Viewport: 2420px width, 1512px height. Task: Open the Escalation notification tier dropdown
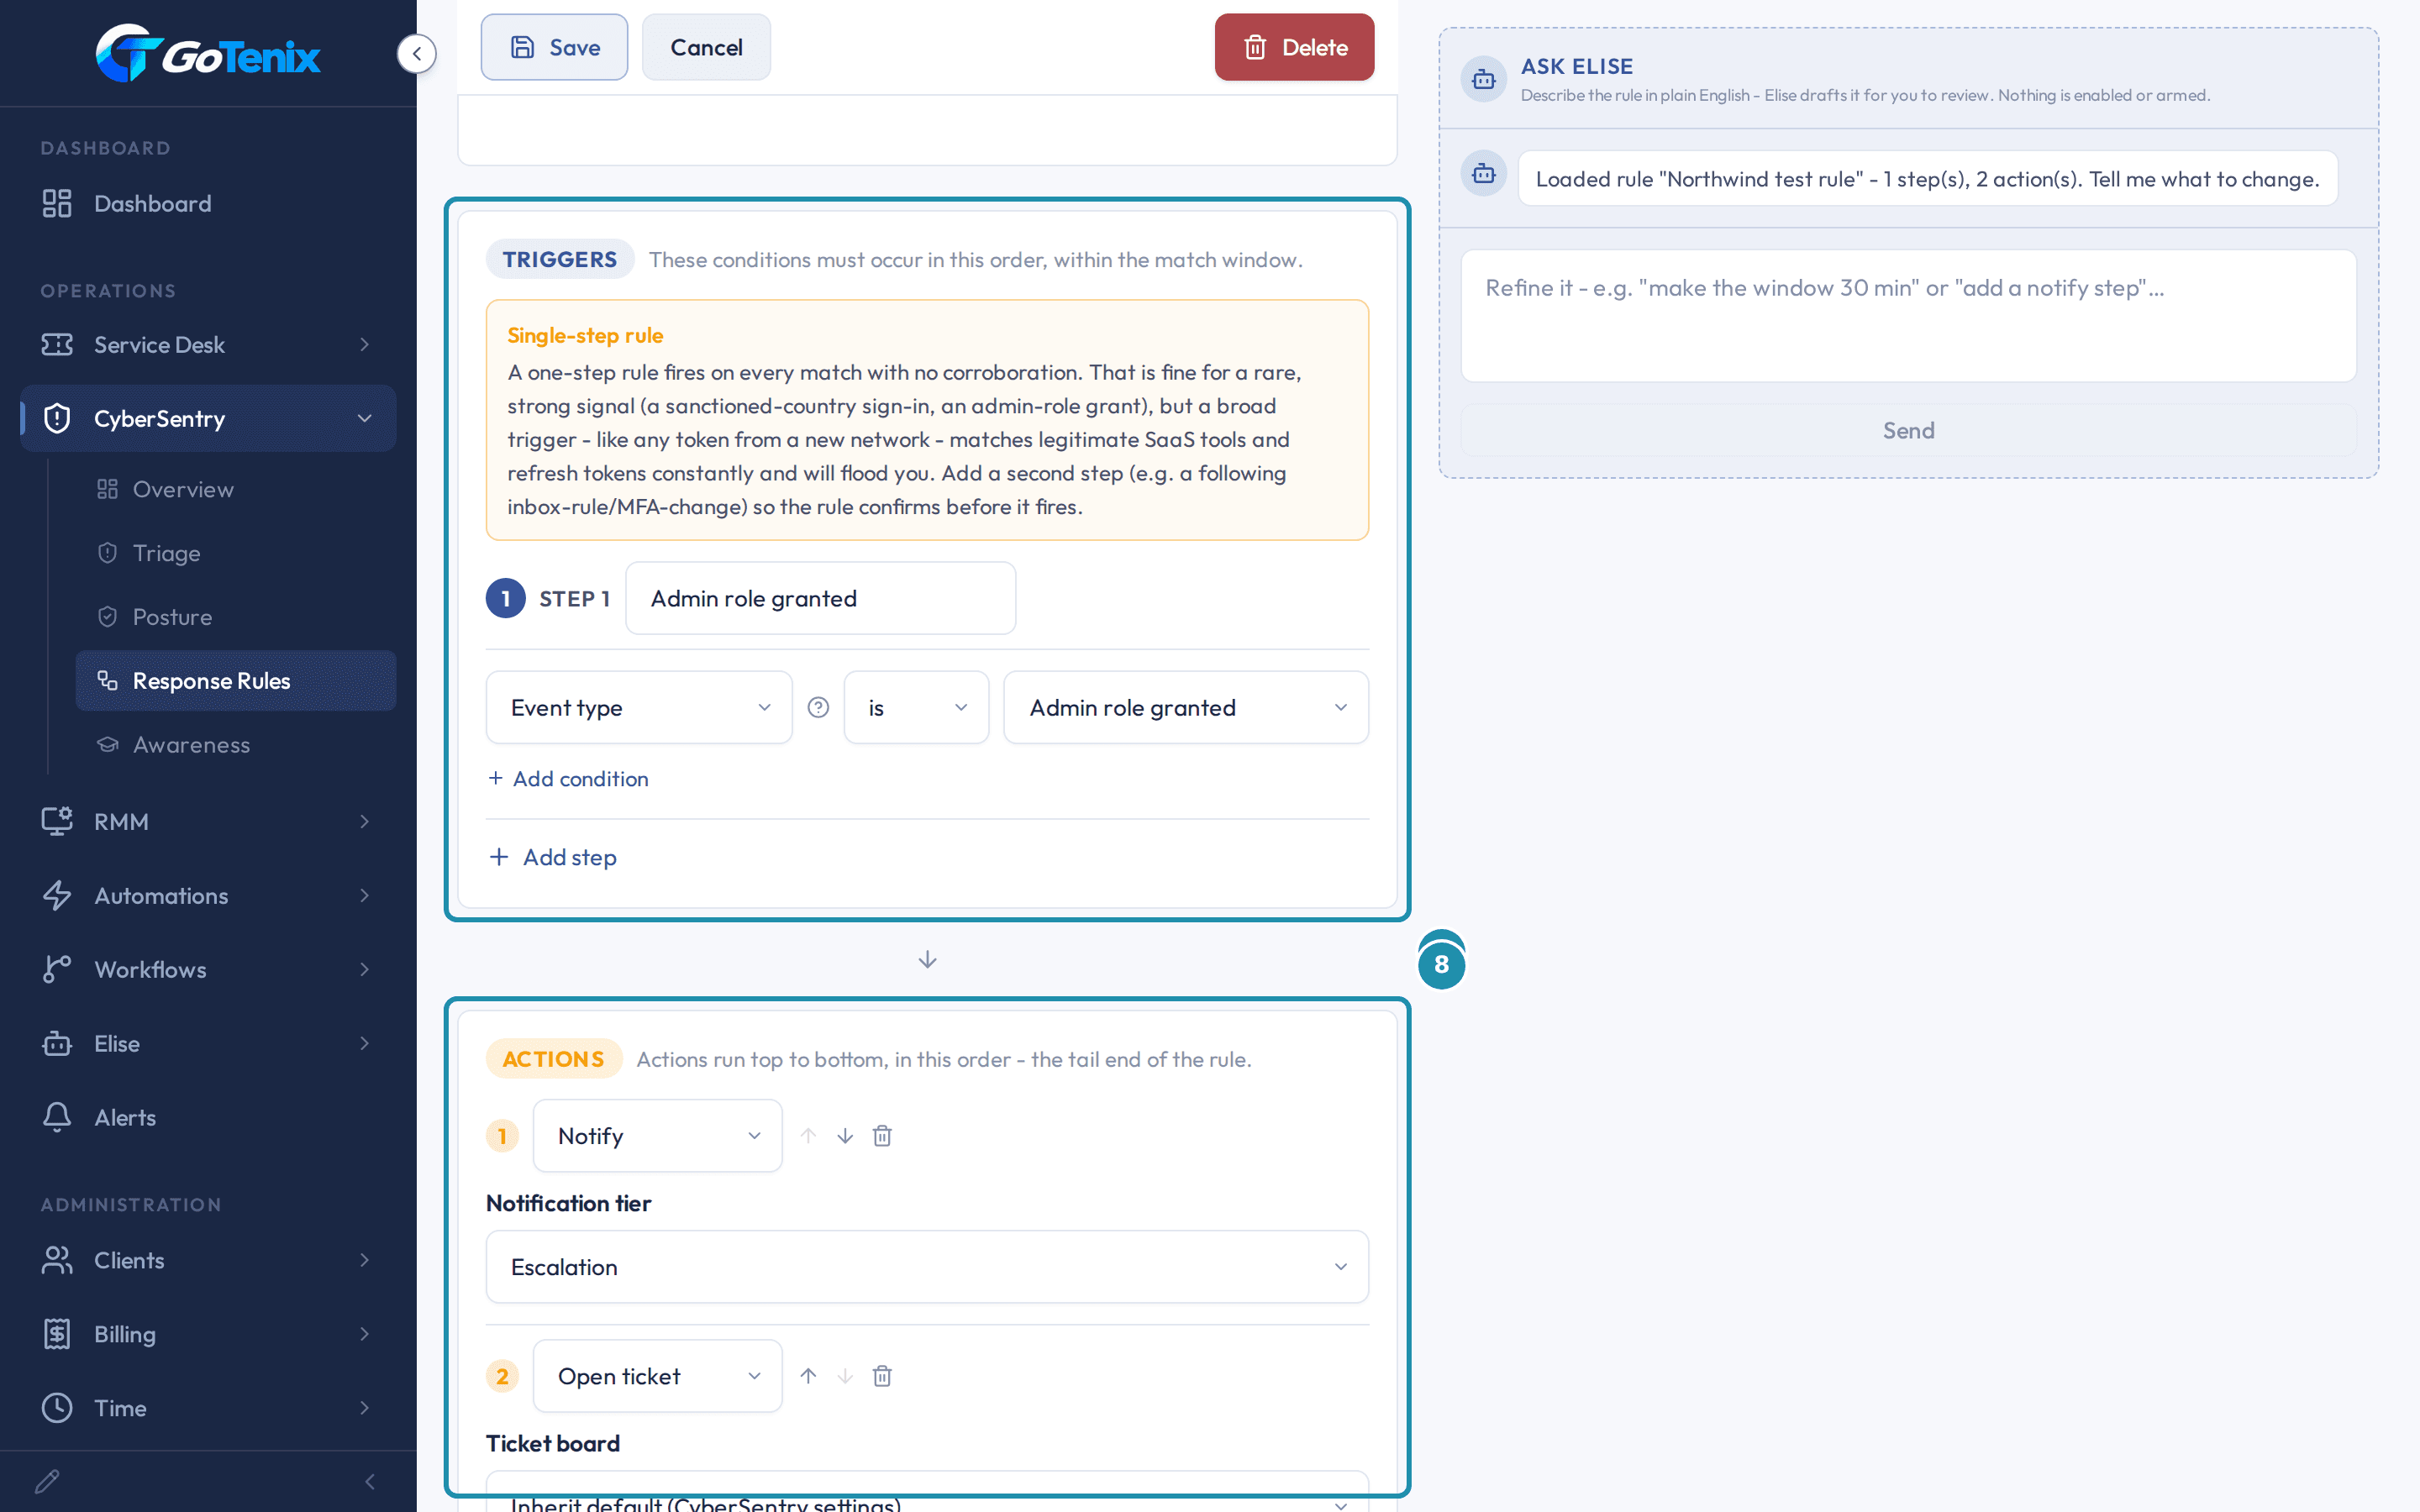[927, 1267]
